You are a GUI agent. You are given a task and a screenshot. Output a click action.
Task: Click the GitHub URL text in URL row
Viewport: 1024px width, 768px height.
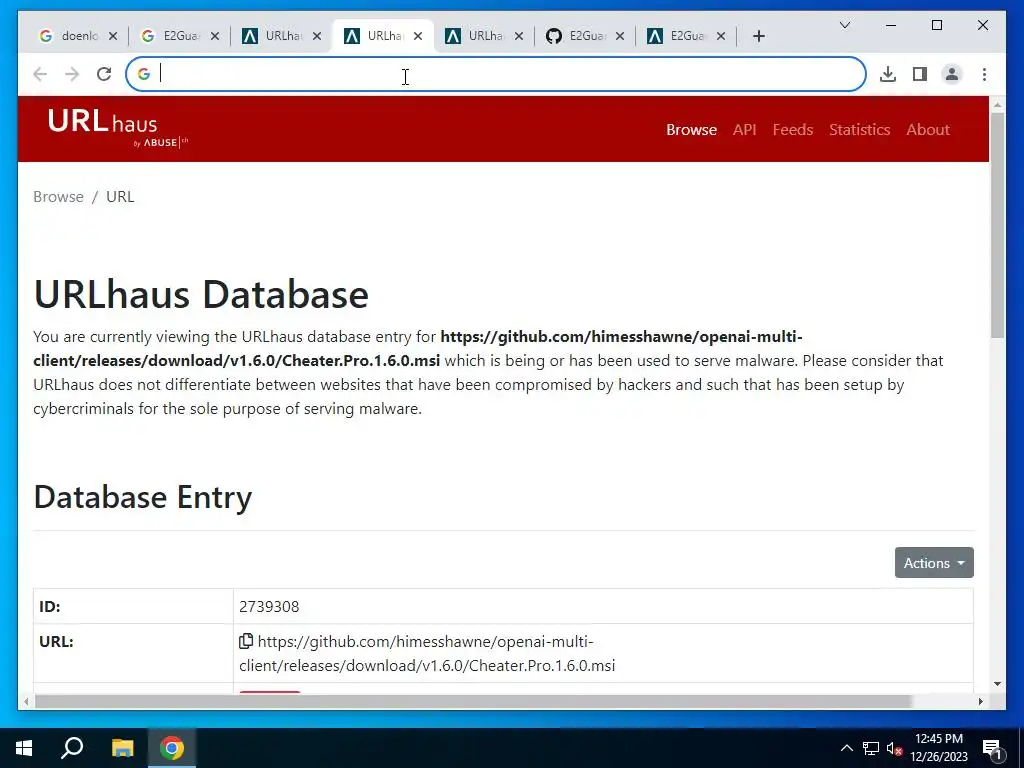coord(427,653)
